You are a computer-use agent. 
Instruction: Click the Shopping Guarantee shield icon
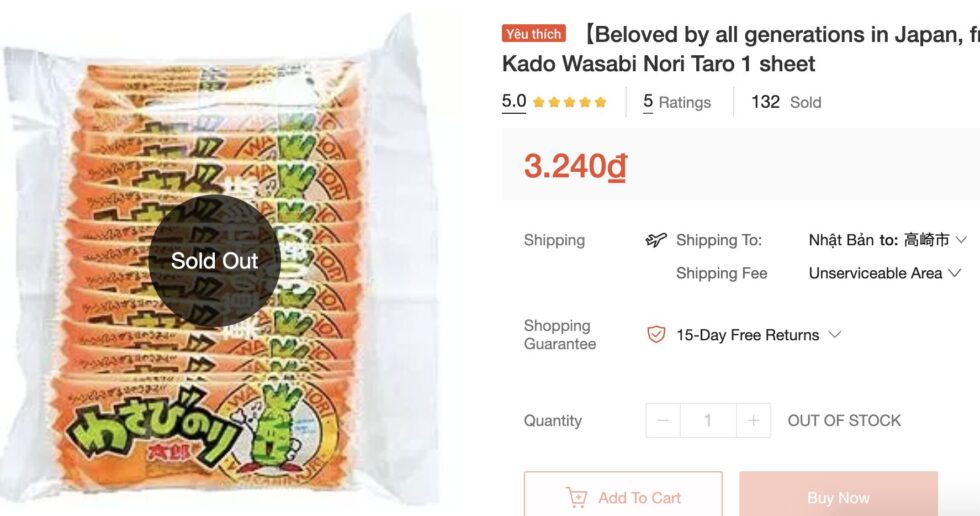click(x=656, y=335)
